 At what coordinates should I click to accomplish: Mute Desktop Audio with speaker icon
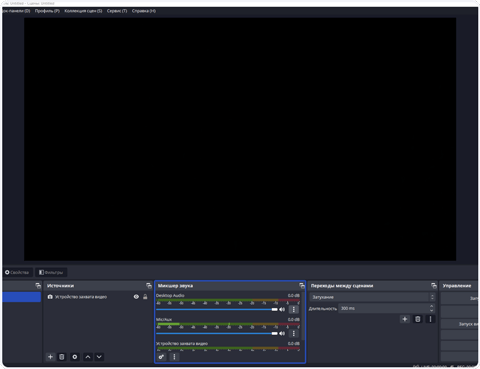click(x=282, y=309)
